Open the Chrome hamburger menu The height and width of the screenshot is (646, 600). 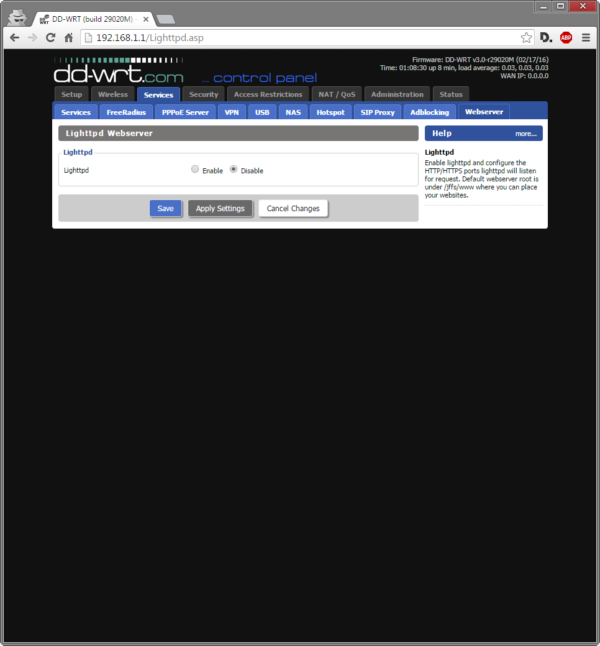coord(585,38)
